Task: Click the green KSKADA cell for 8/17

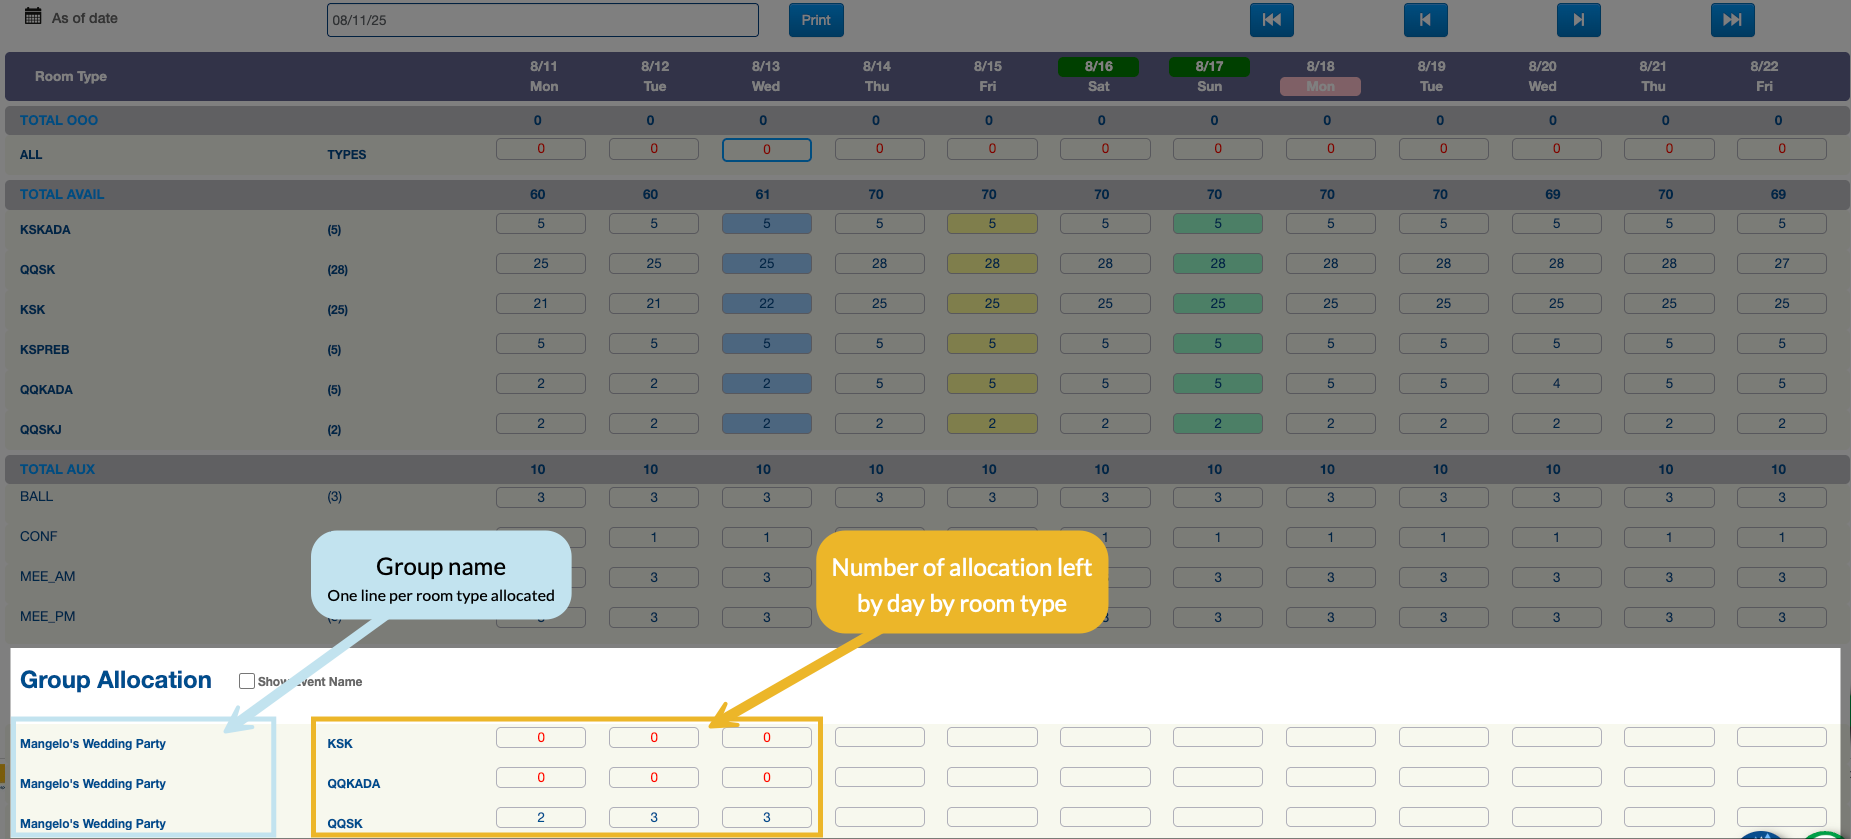Action: [x=1217, y=223]
